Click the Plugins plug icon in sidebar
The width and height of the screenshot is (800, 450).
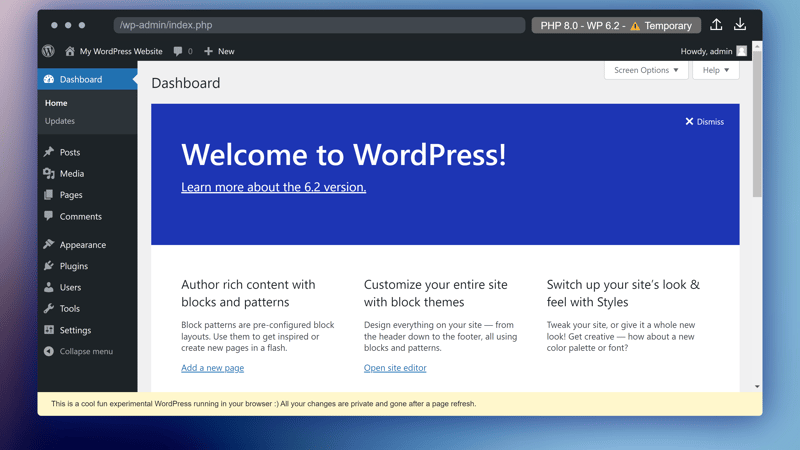49,266
